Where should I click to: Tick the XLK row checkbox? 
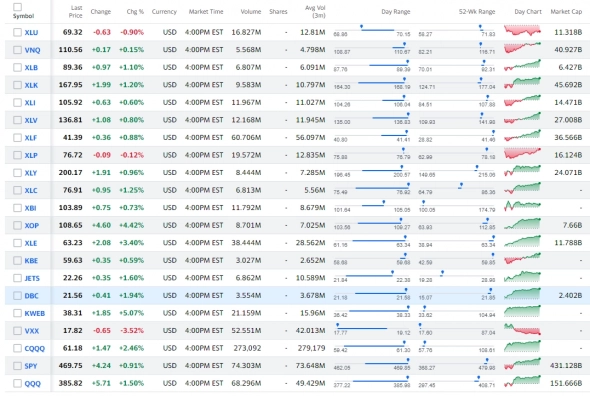click(17, 85)
